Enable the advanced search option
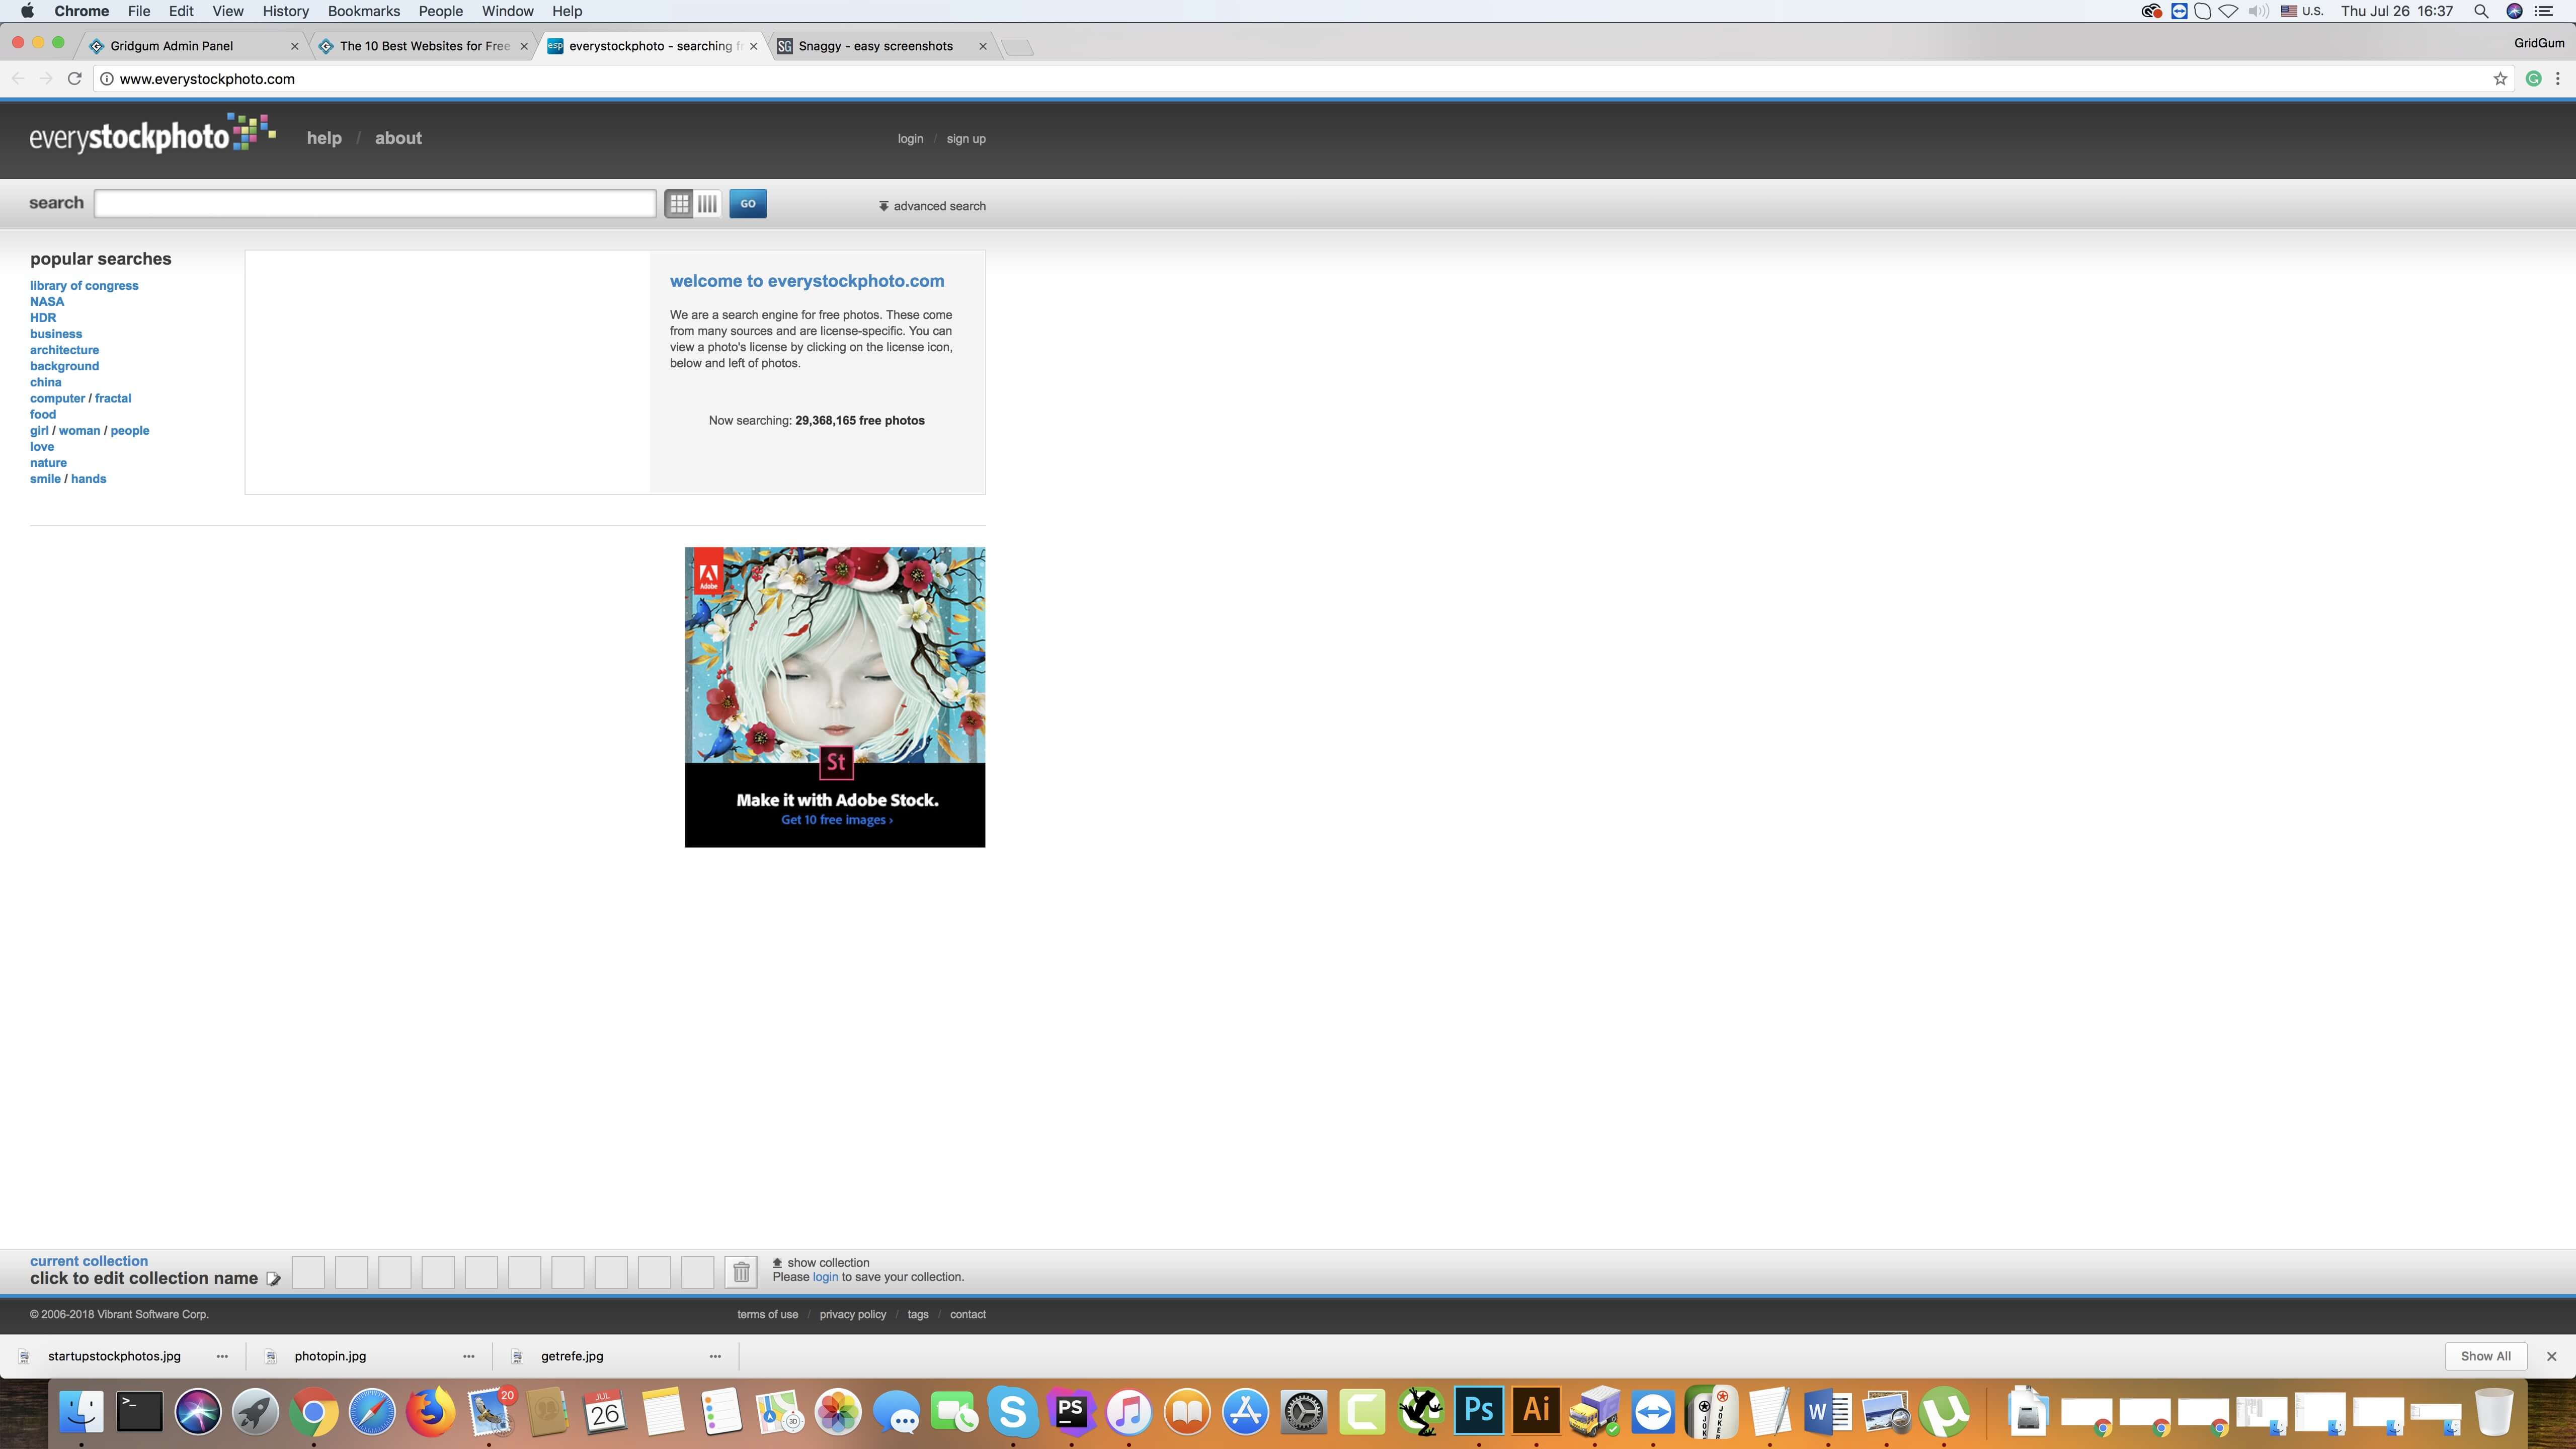This screenshot has width=2576, height=1449. (x=932, y=205)
